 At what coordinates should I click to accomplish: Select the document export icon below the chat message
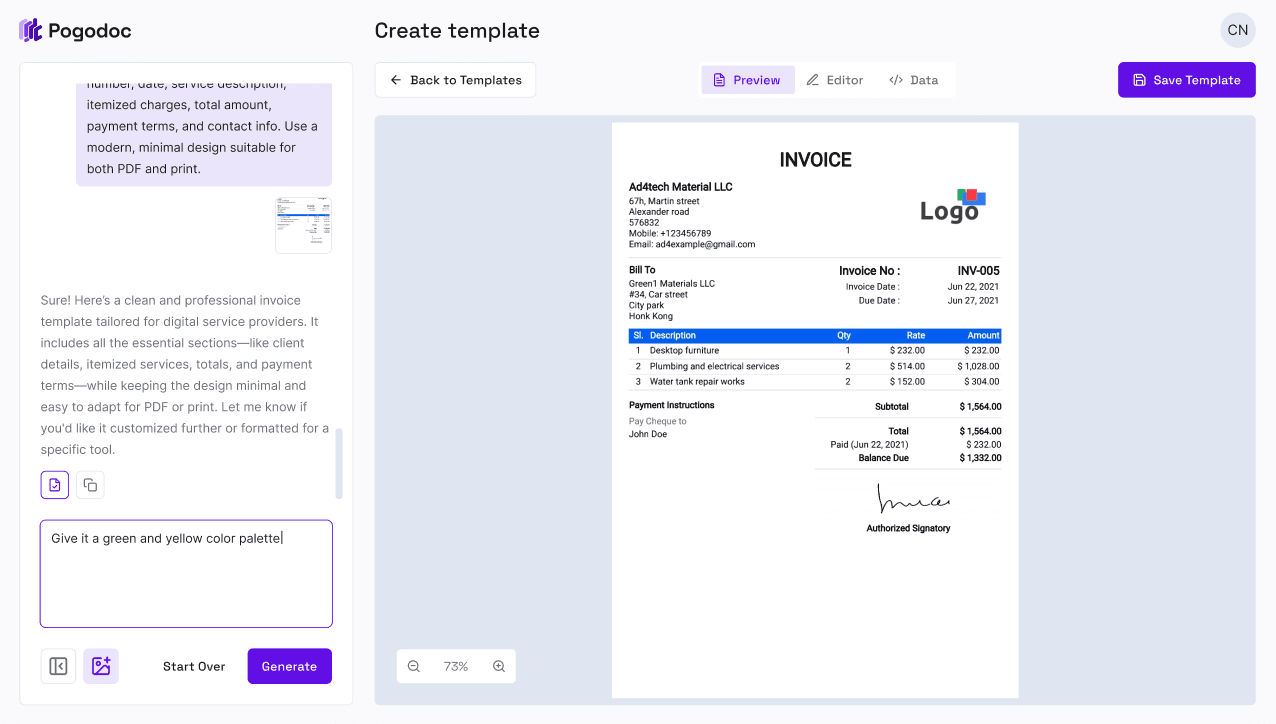54,484
